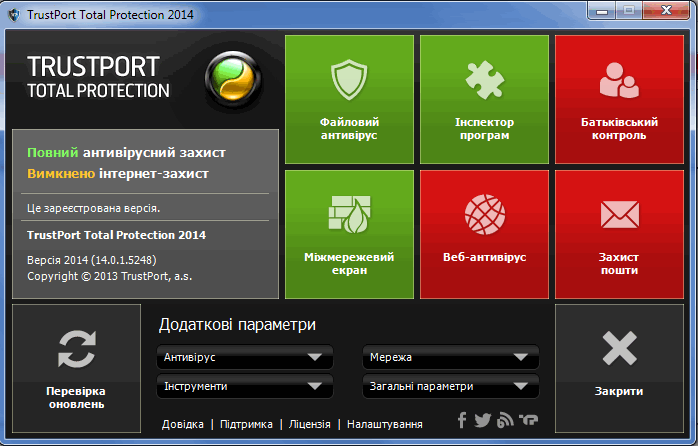Click the shield icon in title bar
The image size is (698, 446).
pyautogui.click(x=14, y=15)
